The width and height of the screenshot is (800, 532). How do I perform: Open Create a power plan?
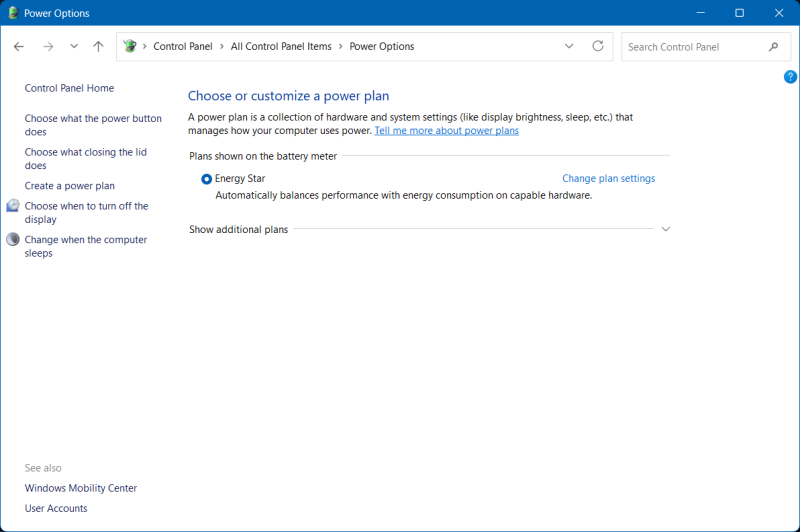pos(70,186)
